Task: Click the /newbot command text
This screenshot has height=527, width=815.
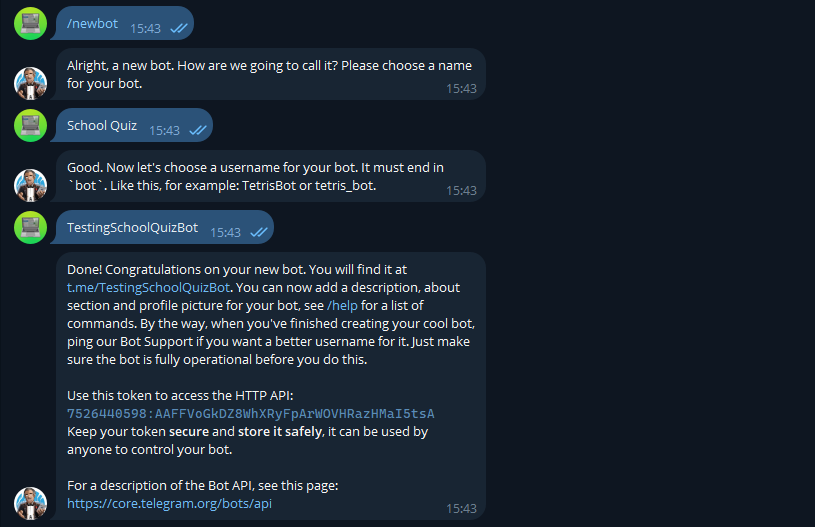Action: [93, 23]
